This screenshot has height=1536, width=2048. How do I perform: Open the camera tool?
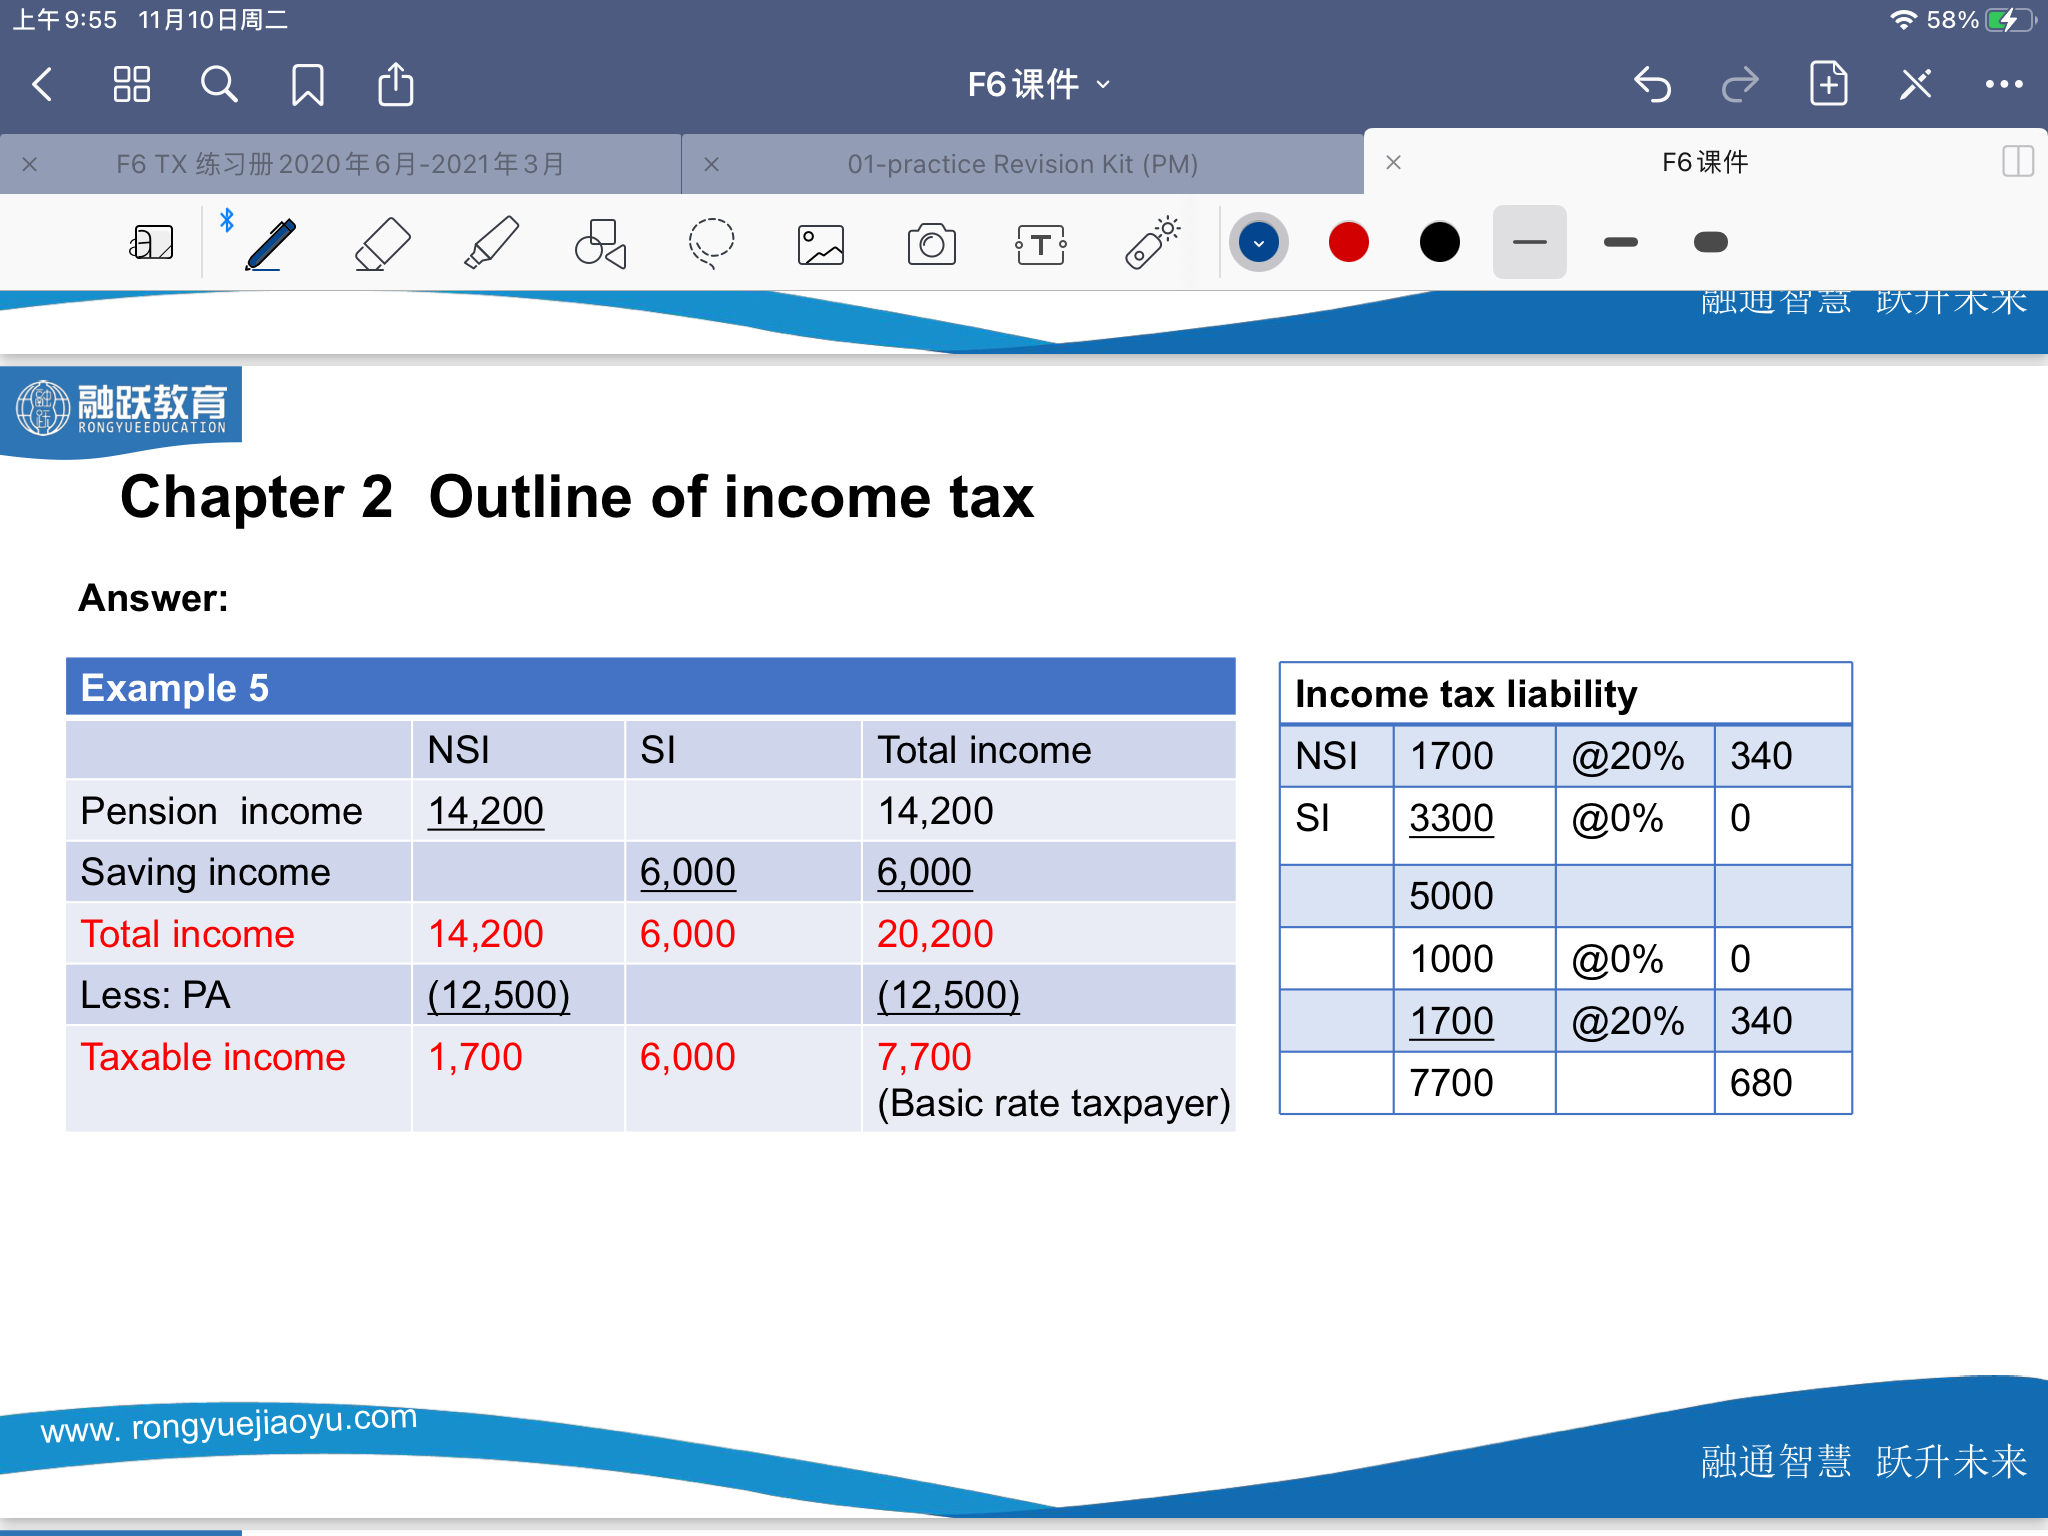[x=931, y=244]
